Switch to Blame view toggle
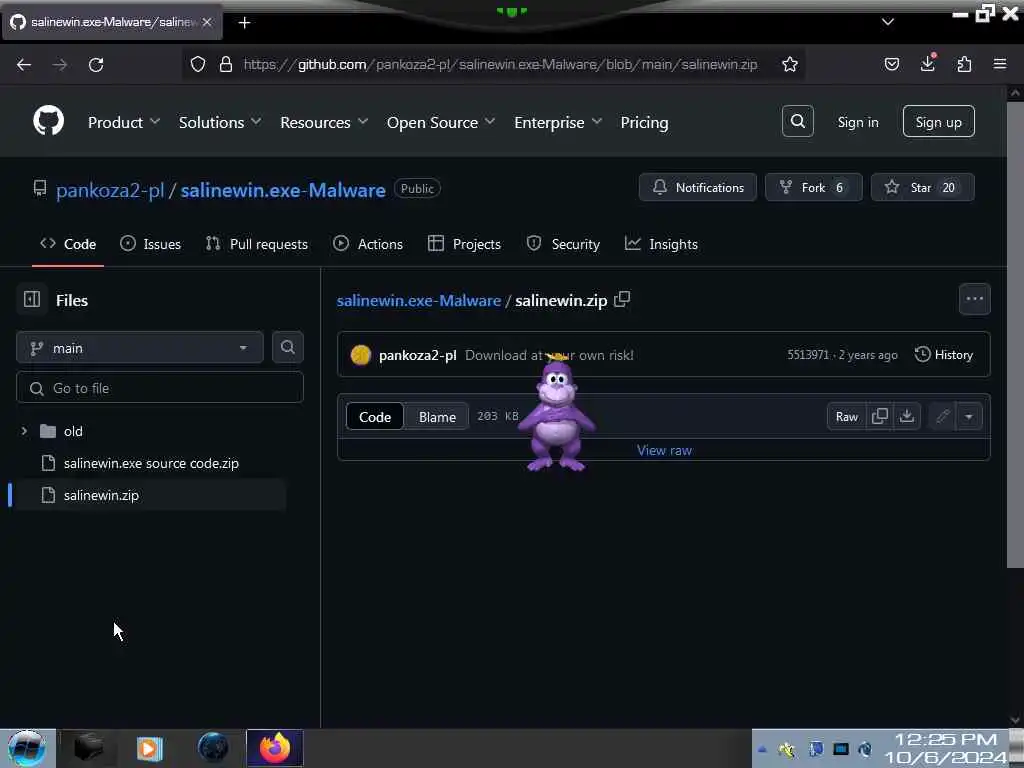 click(x=437, y=417)
